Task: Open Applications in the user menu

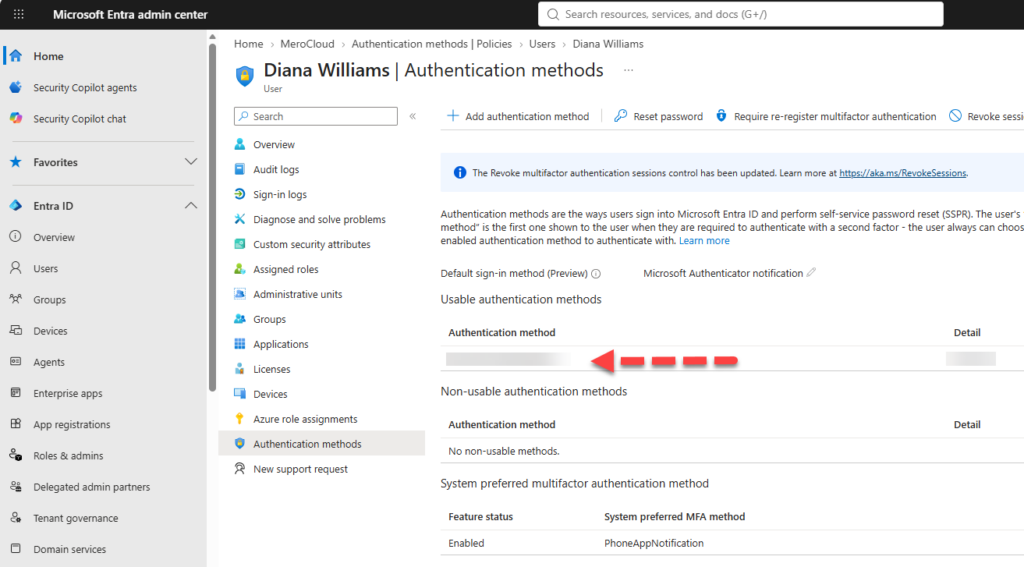Action: pos(281,344)
